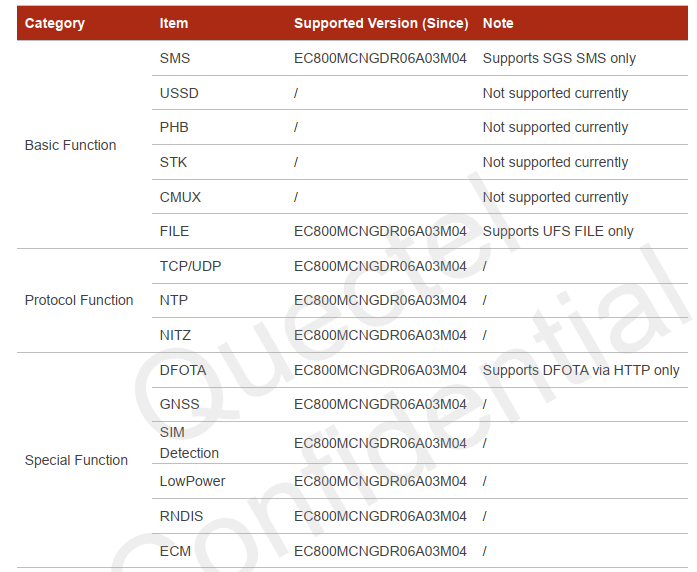Select the "Supported Version (Since)" header
This screenshot has height=572, width=697.
click(381, 23)
